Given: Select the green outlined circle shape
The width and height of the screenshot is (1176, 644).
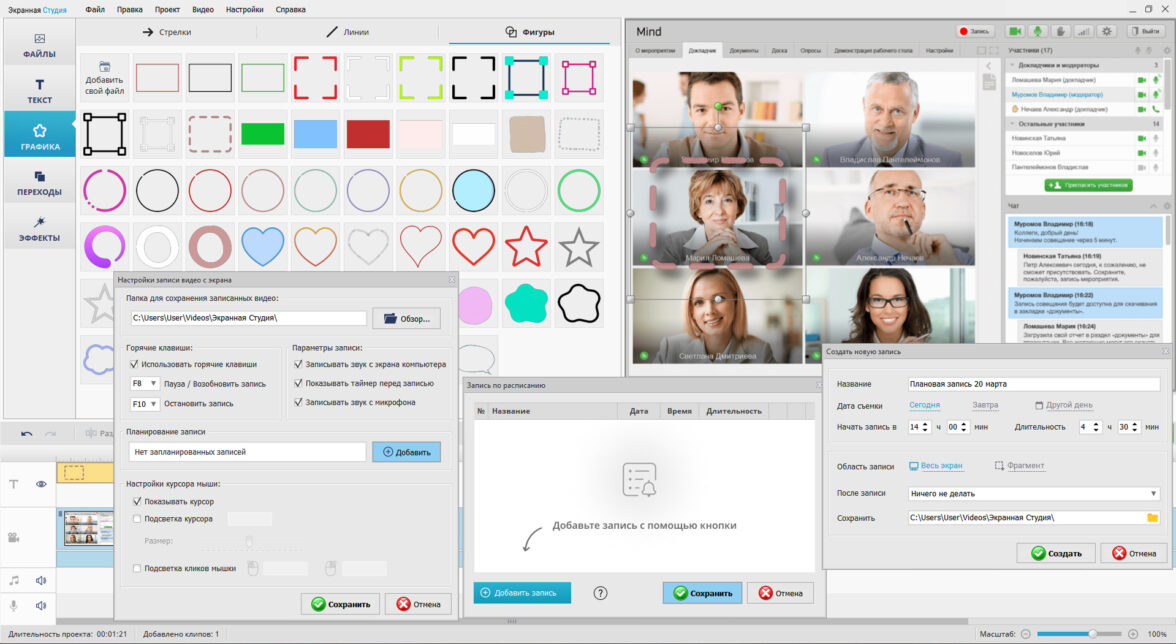Looking at the screenshot, I should pyautogui.click(x=578, y=190).
